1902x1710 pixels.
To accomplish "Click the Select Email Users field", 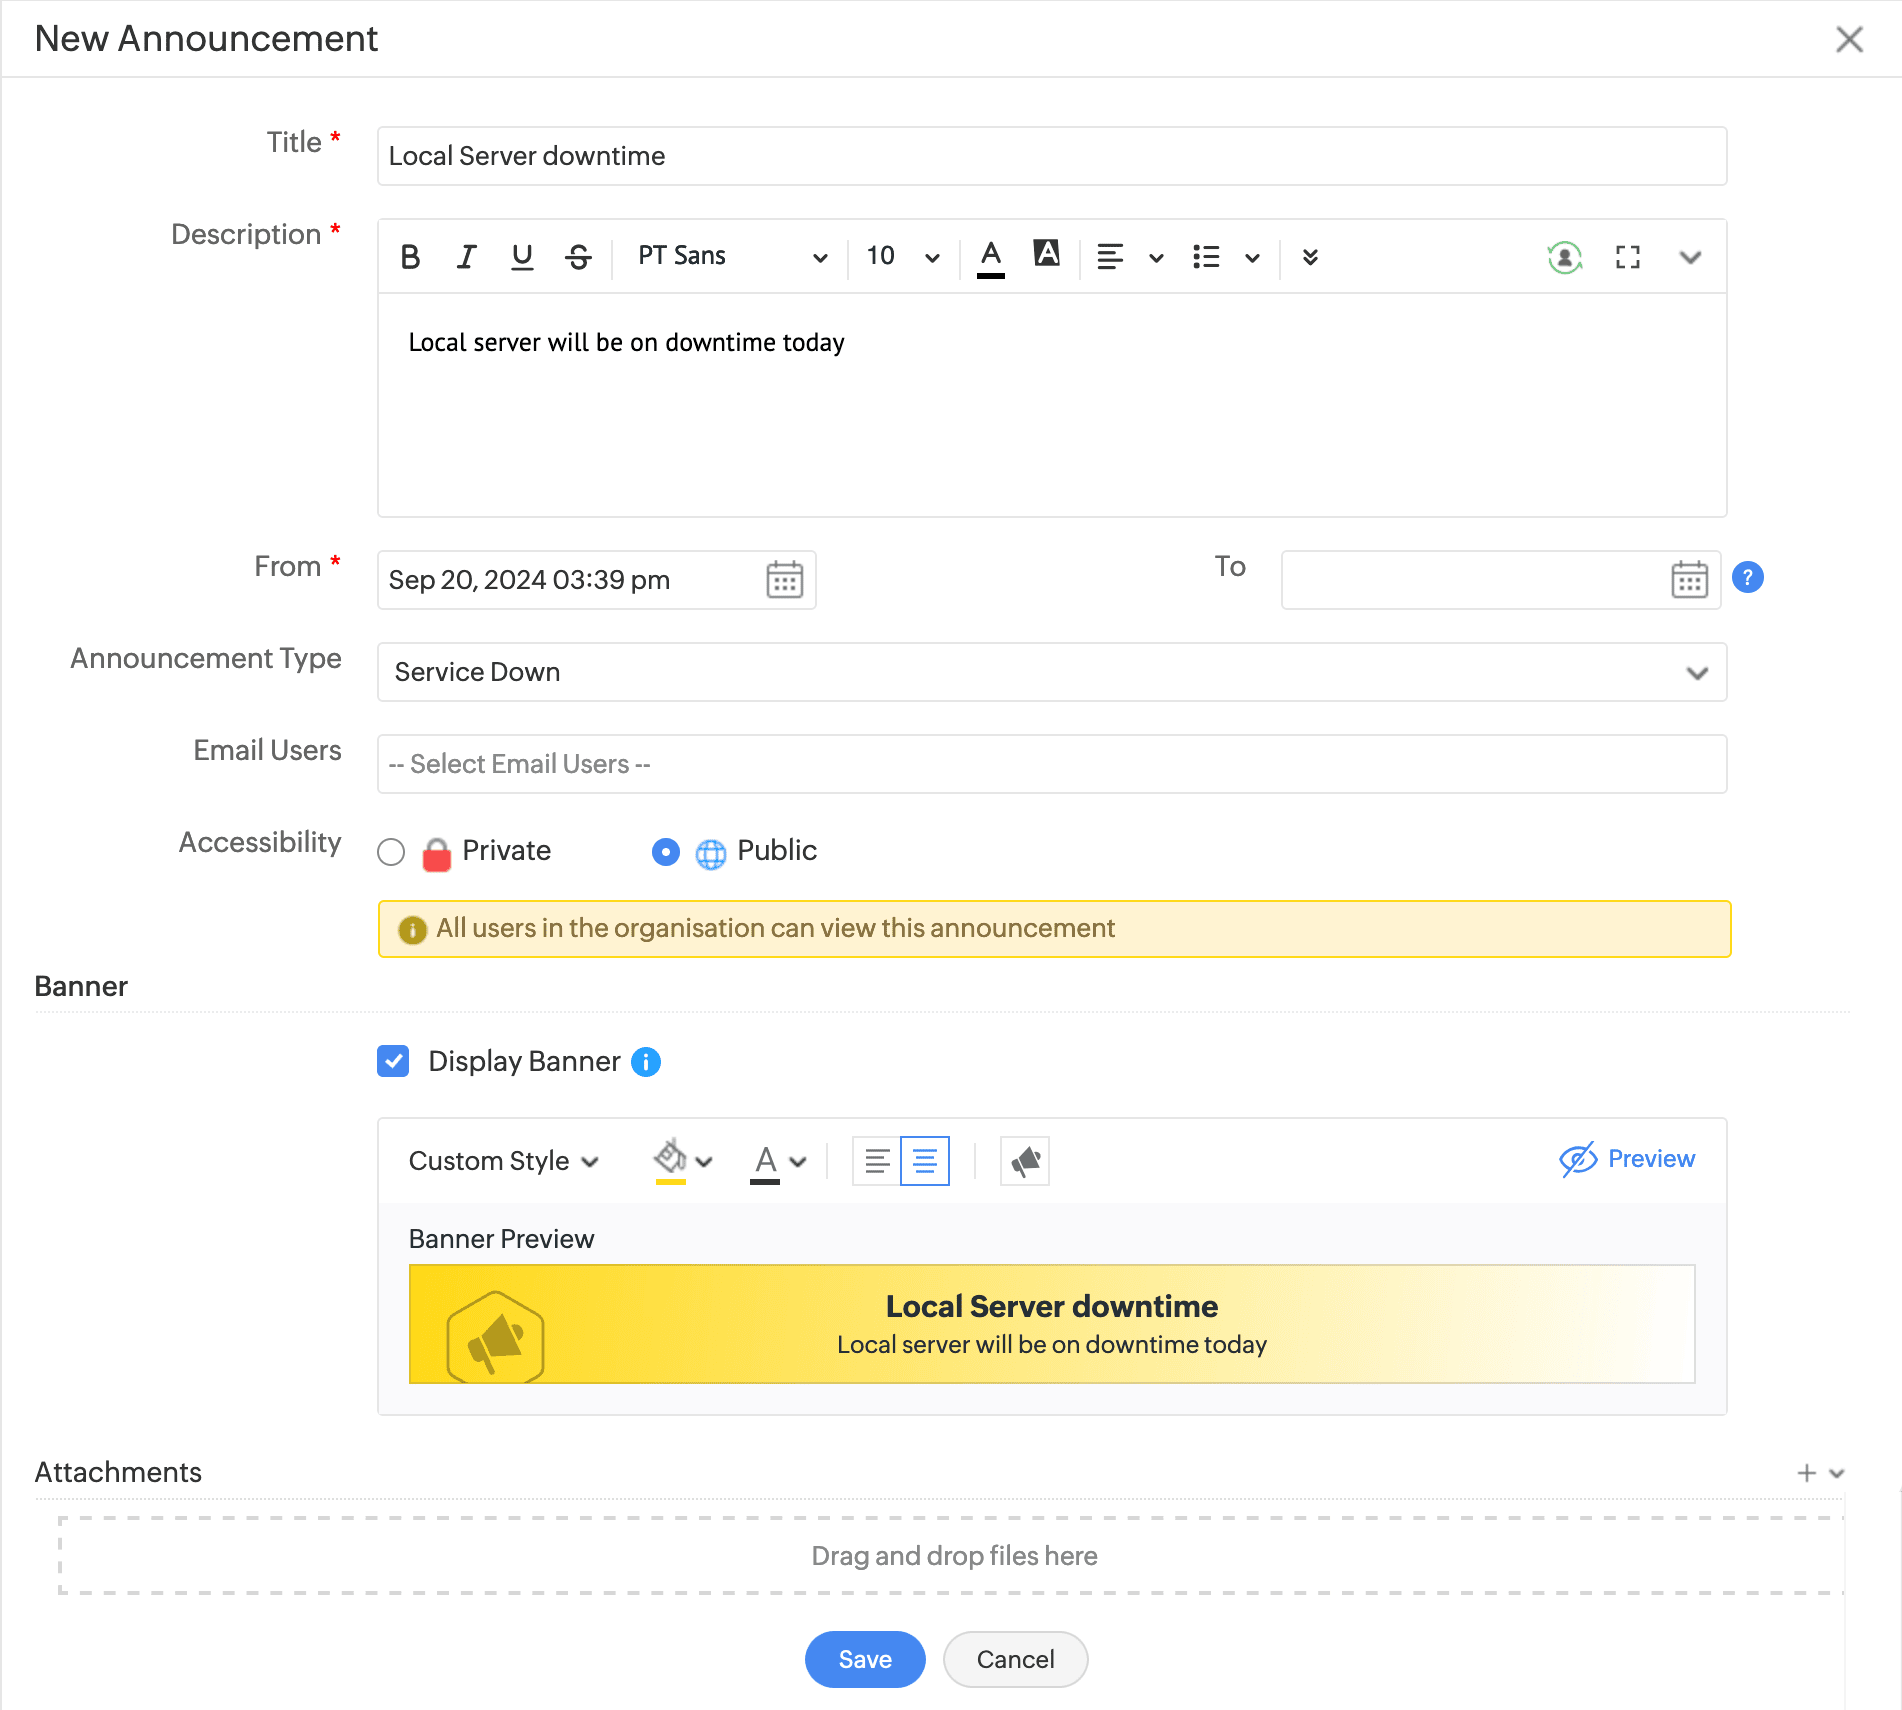I will (1051, 764).
